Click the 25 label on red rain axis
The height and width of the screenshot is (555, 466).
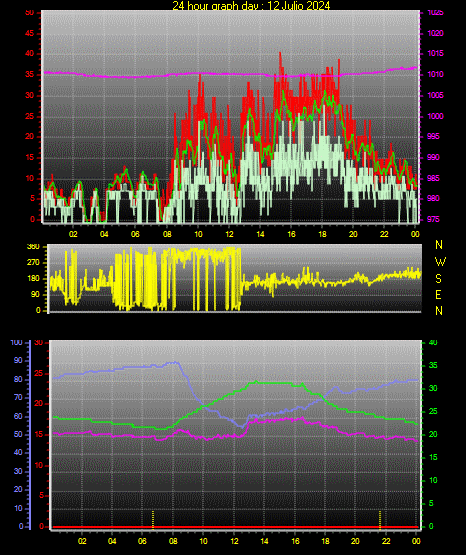pos(39,373)
